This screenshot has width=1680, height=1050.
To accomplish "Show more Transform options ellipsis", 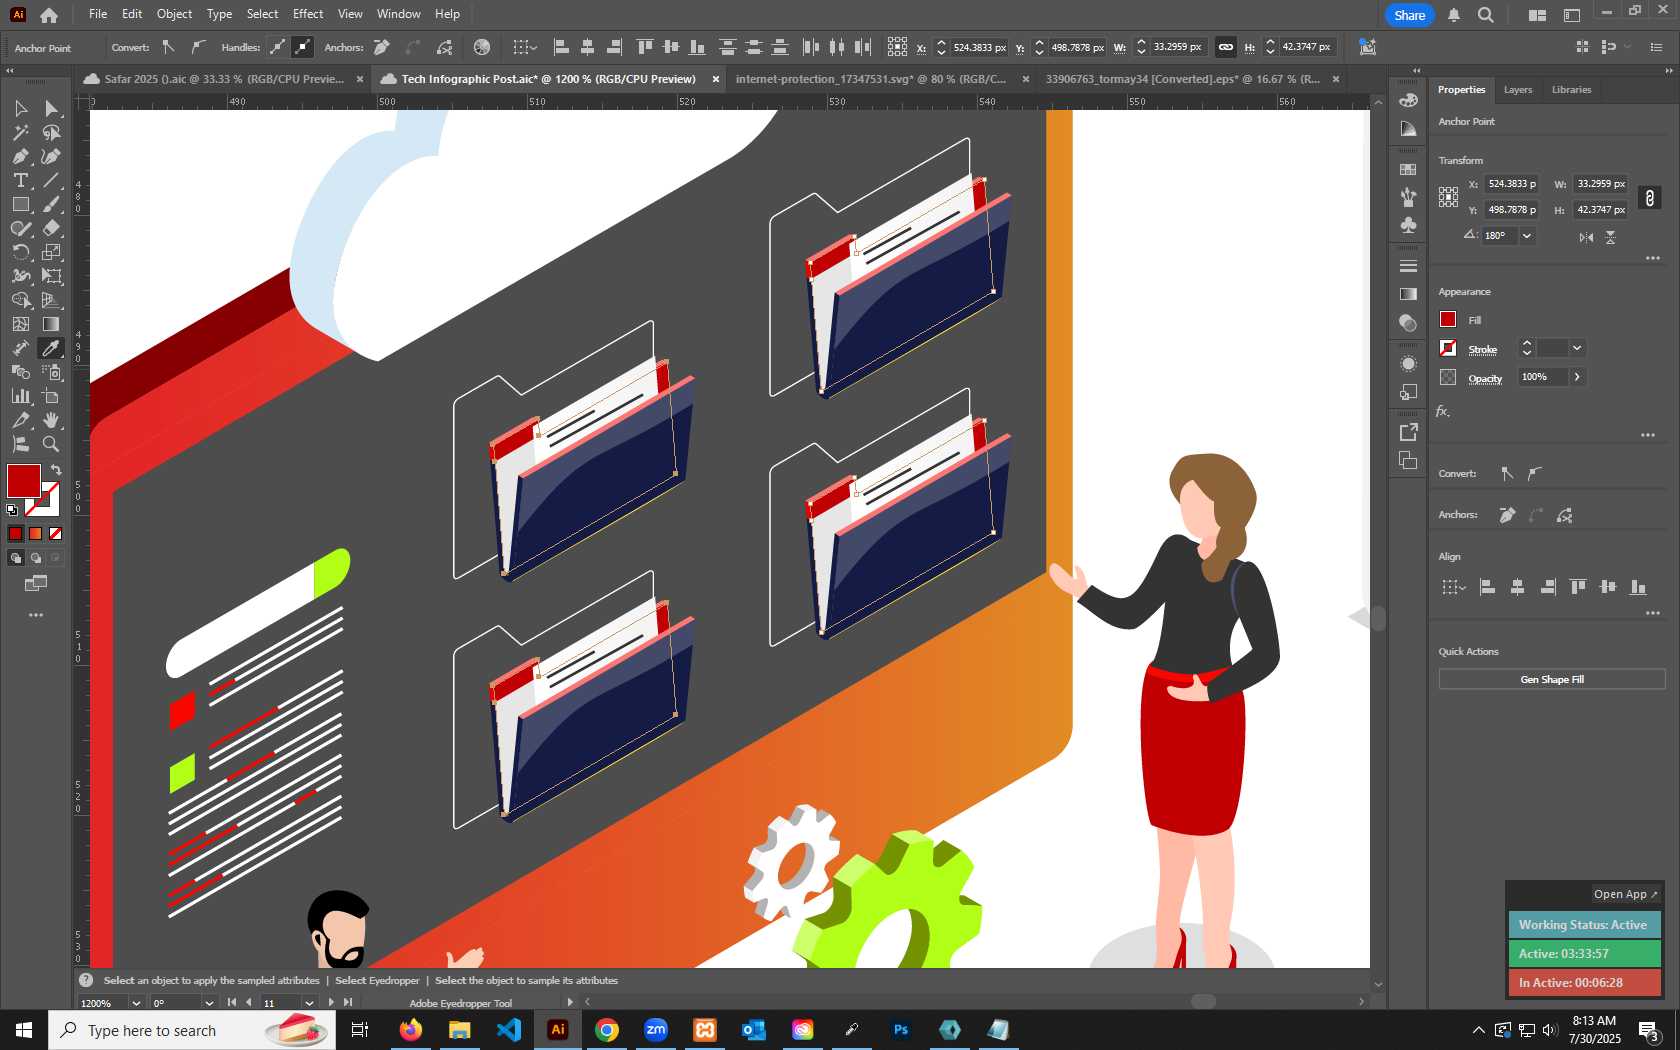I will point(1653,258).
